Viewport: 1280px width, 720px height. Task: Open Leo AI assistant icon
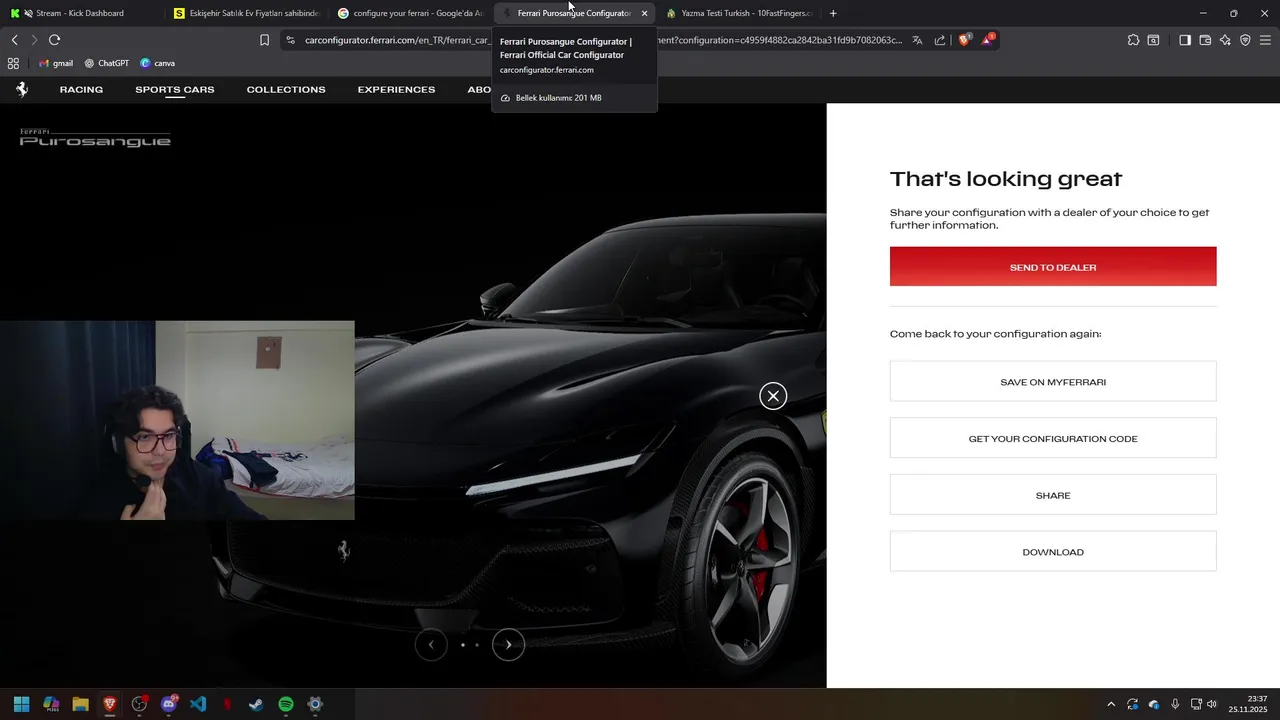click(x=1225, y=40)
